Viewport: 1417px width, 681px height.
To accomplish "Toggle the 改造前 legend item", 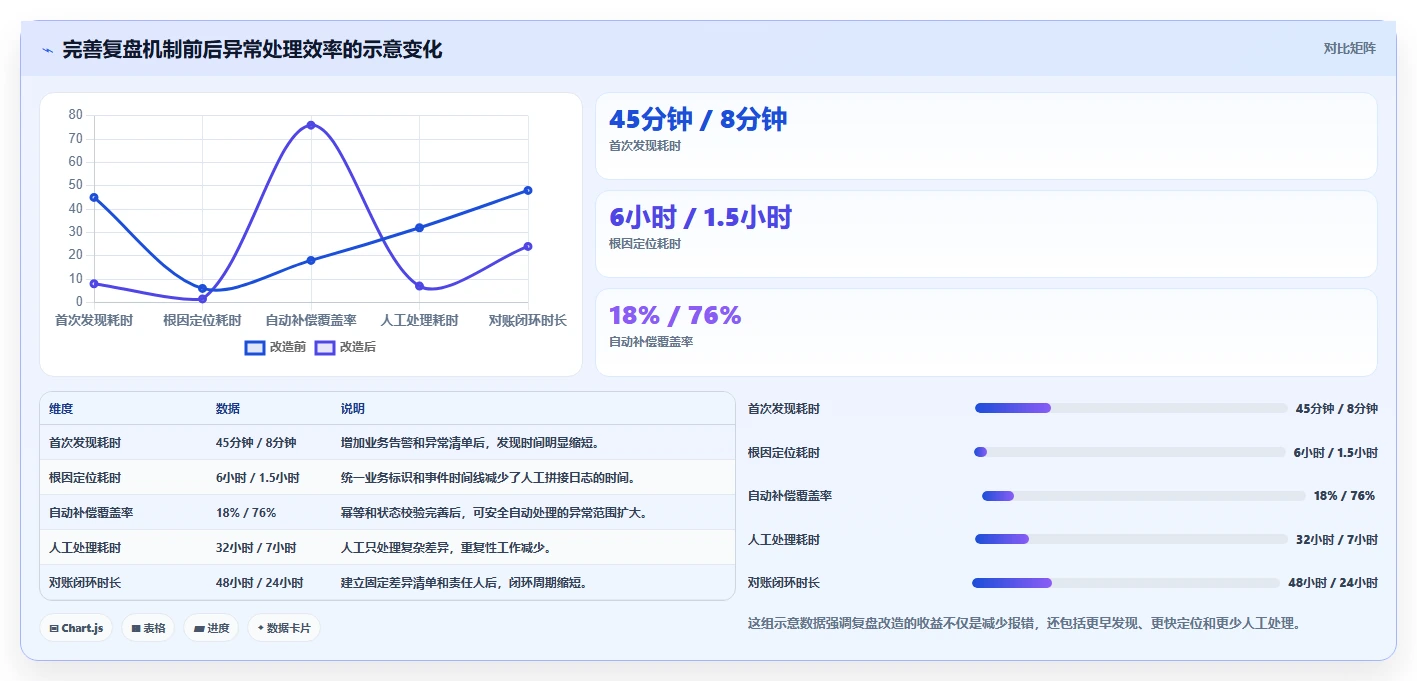I will click(x=276, y=347).
